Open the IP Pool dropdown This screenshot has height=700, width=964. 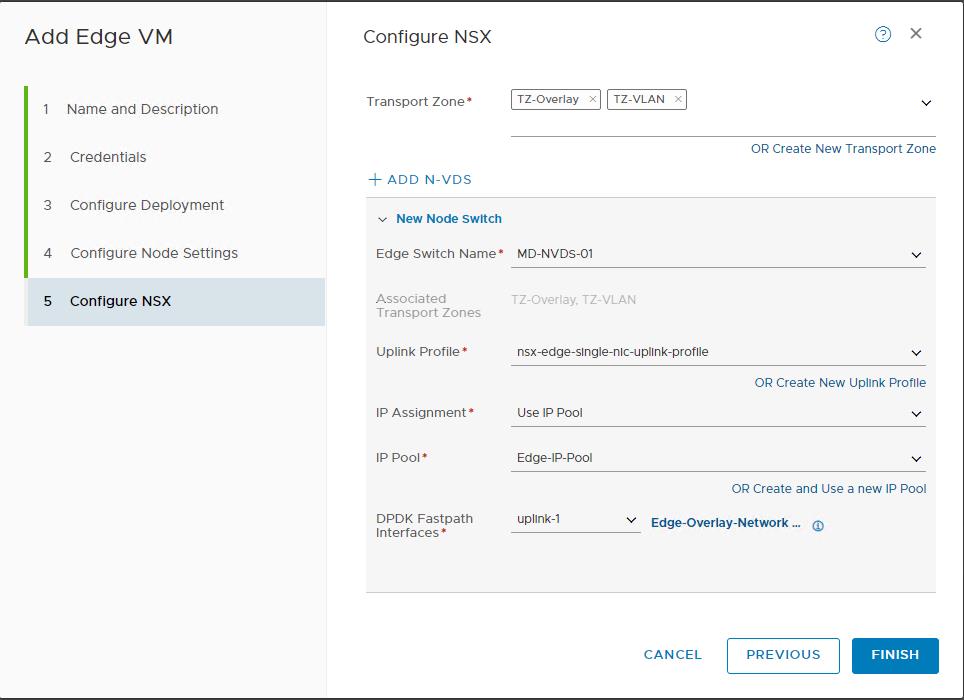click(x=916, y=459)
